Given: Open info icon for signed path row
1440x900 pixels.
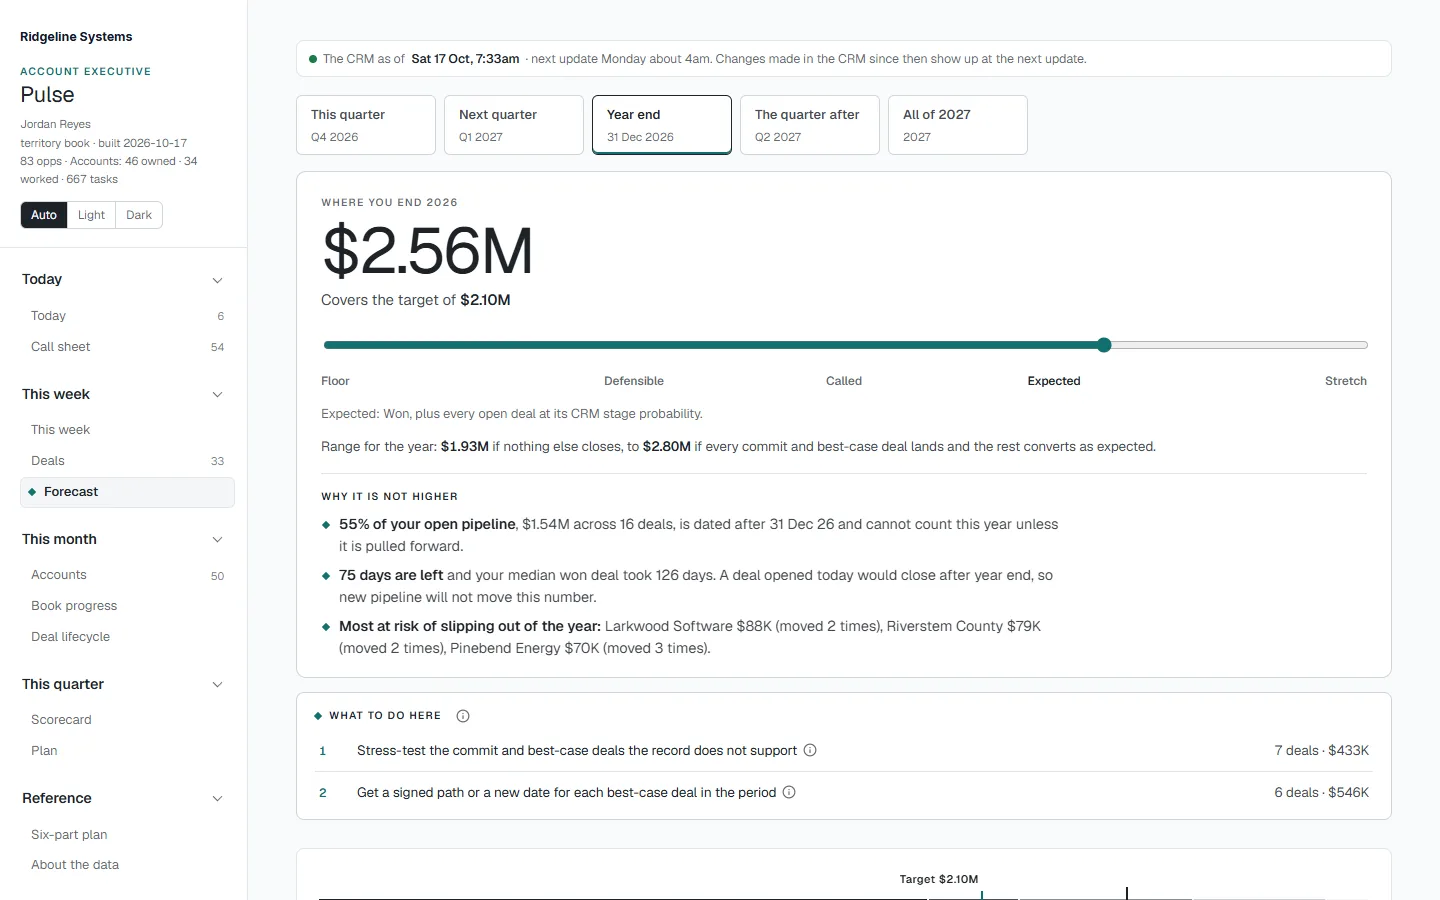Looking at the screenshot, I should point(789,792).
